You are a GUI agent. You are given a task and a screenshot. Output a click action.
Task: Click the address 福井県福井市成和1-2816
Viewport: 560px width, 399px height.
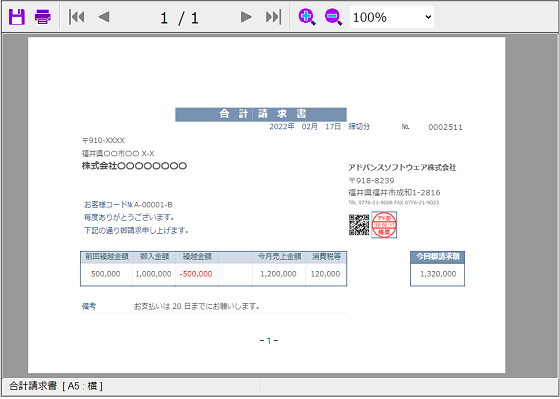click(394, 193)
